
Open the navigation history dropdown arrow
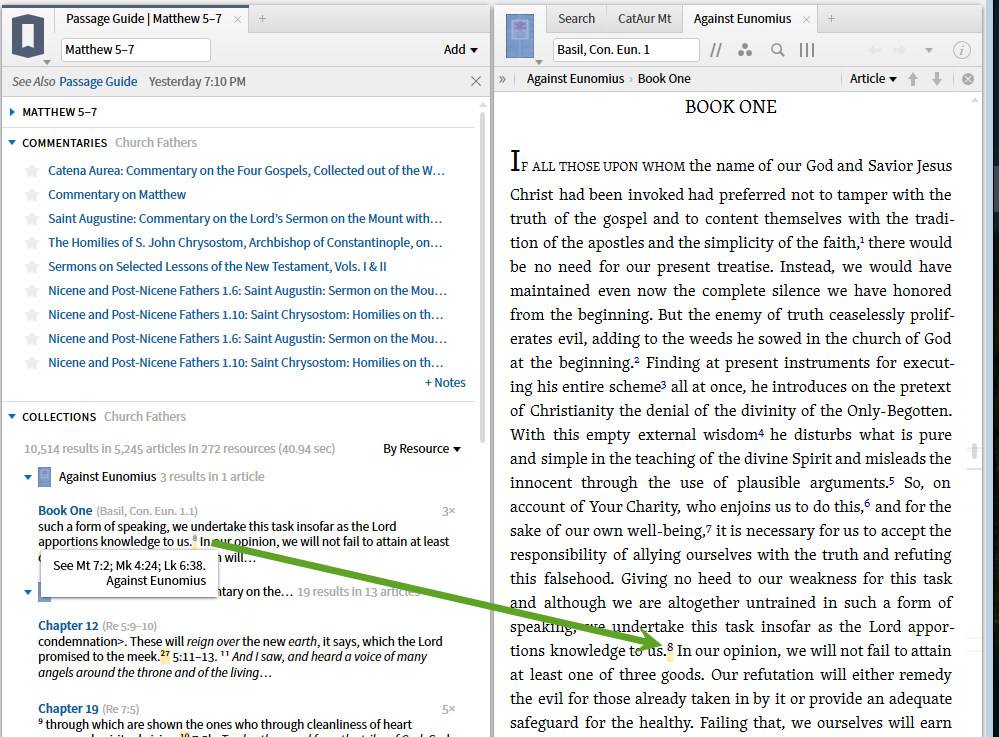pyautogui.click(x=929, y=50)
